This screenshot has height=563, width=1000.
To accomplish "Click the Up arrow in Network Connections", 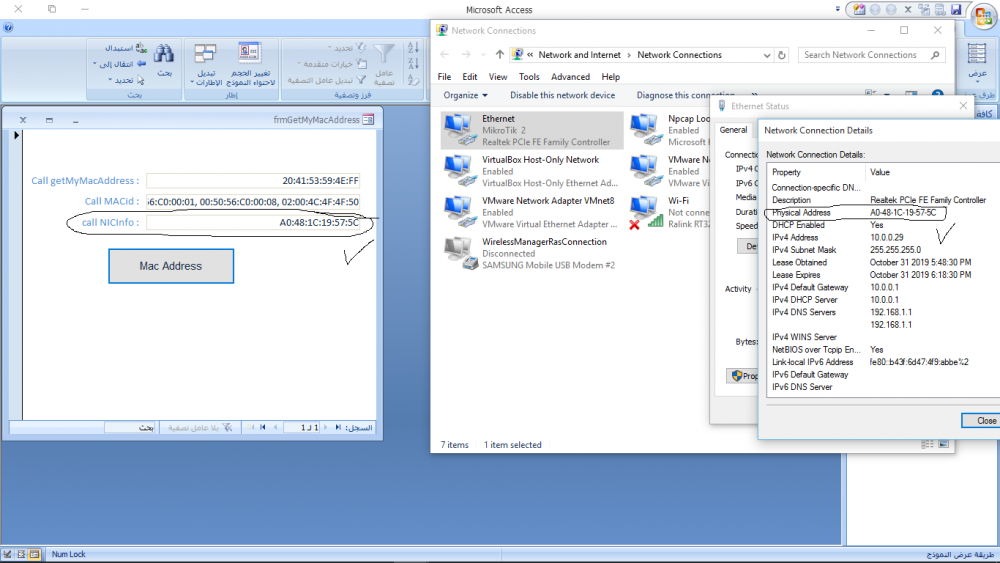I will tap(500, 55).
